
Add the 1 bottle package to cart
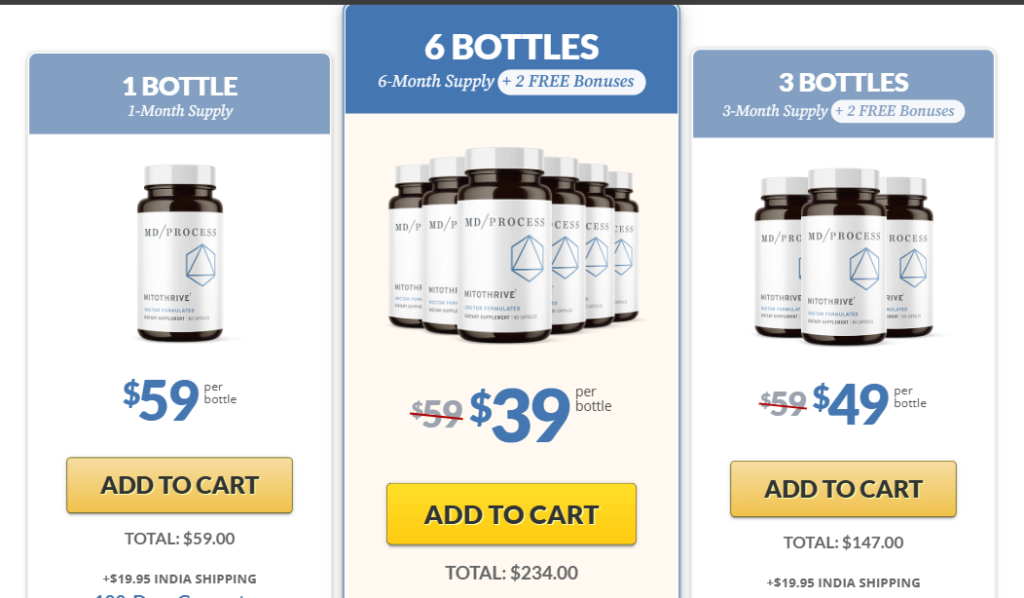(180, 485)
